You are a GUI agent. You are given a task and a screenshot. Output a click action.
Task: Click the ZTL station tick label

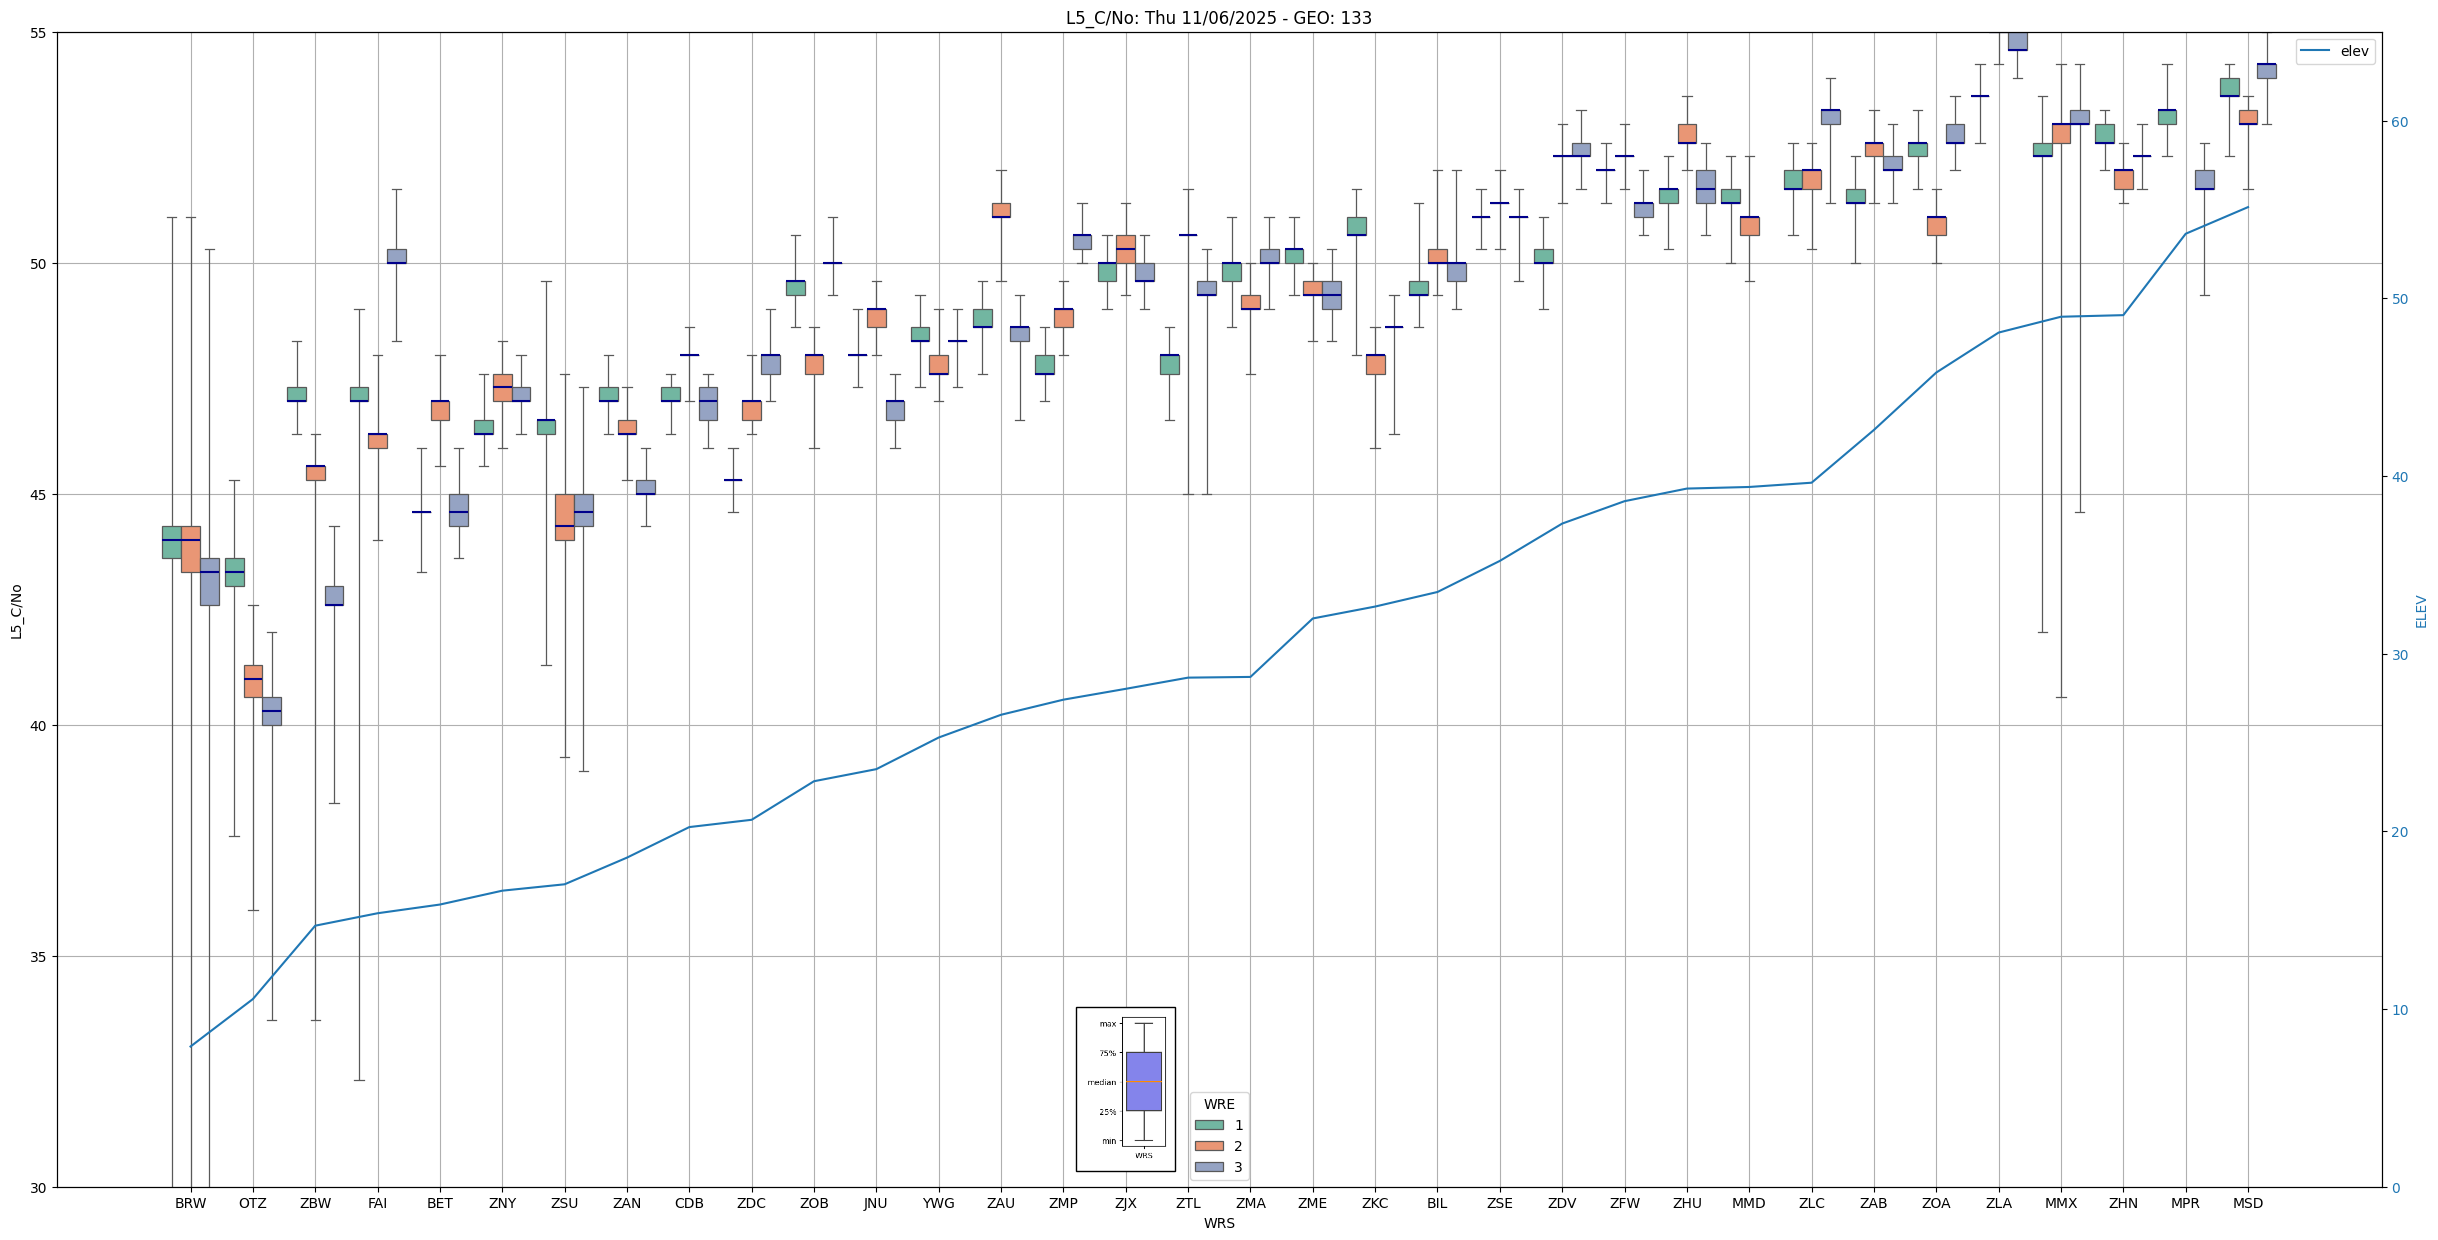[x=1187, y=1203]
